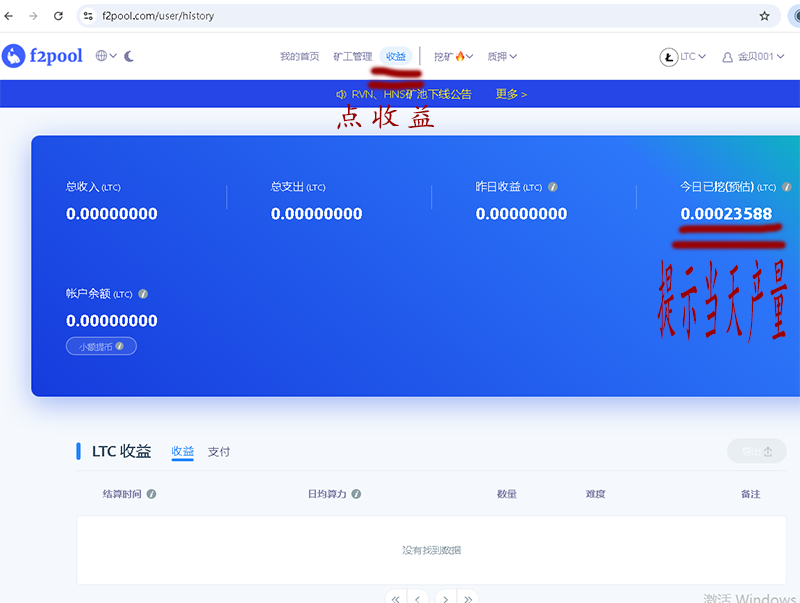Reload the page in the browser
This screenshot has height=603, width=800.
coord(58,16)
